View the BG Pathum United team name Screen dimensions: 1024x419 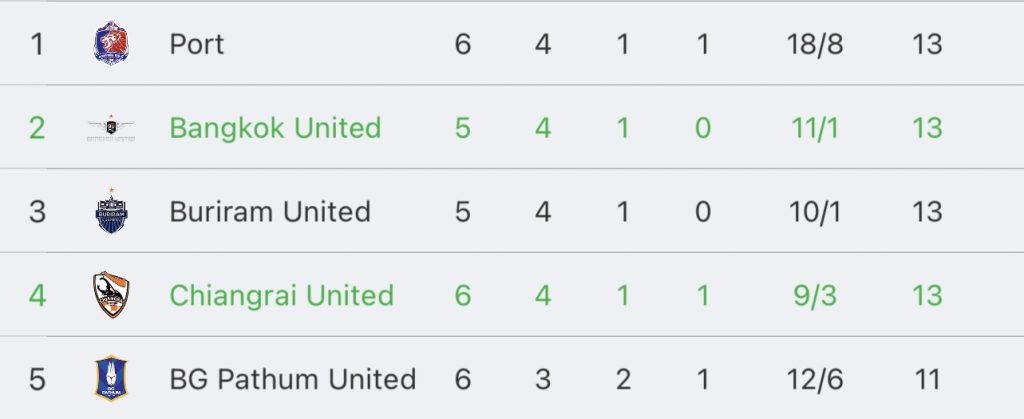click(x=293, y=379)
